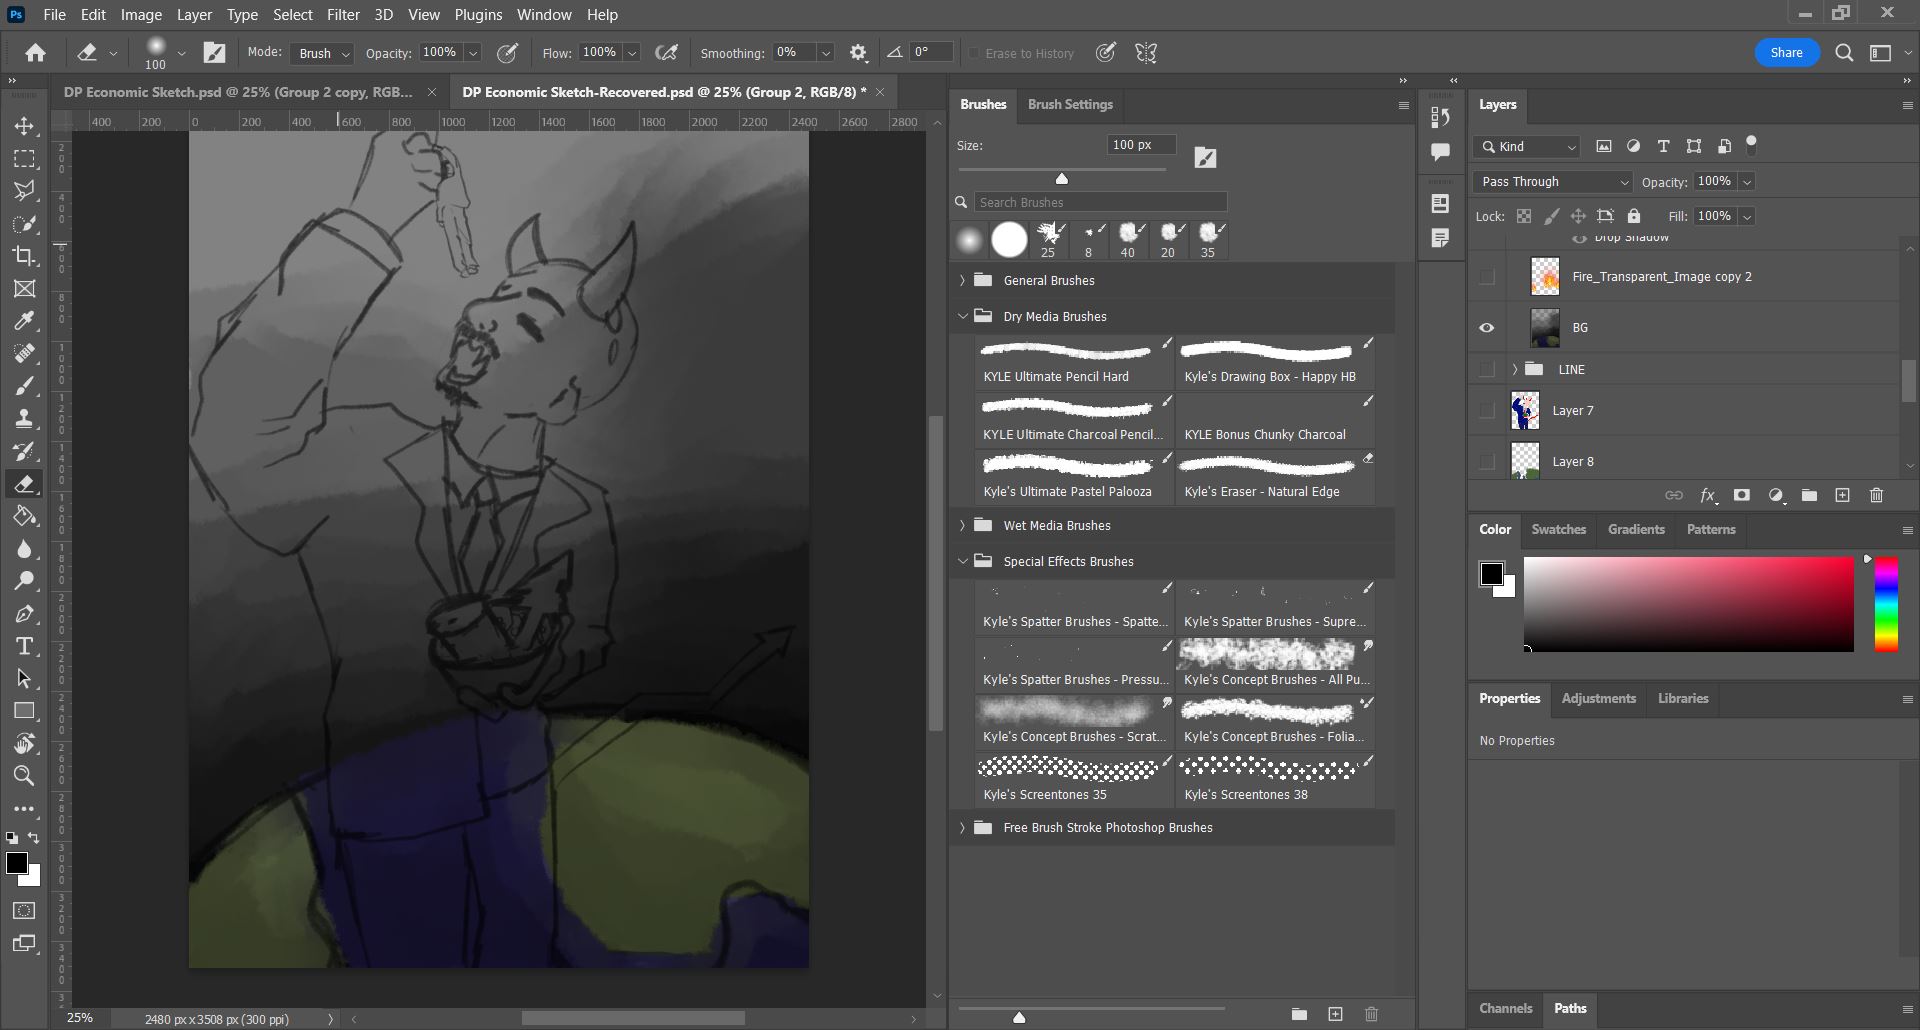Open the Layer menu
The height and width of the screenshot is (1030, 1920).
[194, 15]
